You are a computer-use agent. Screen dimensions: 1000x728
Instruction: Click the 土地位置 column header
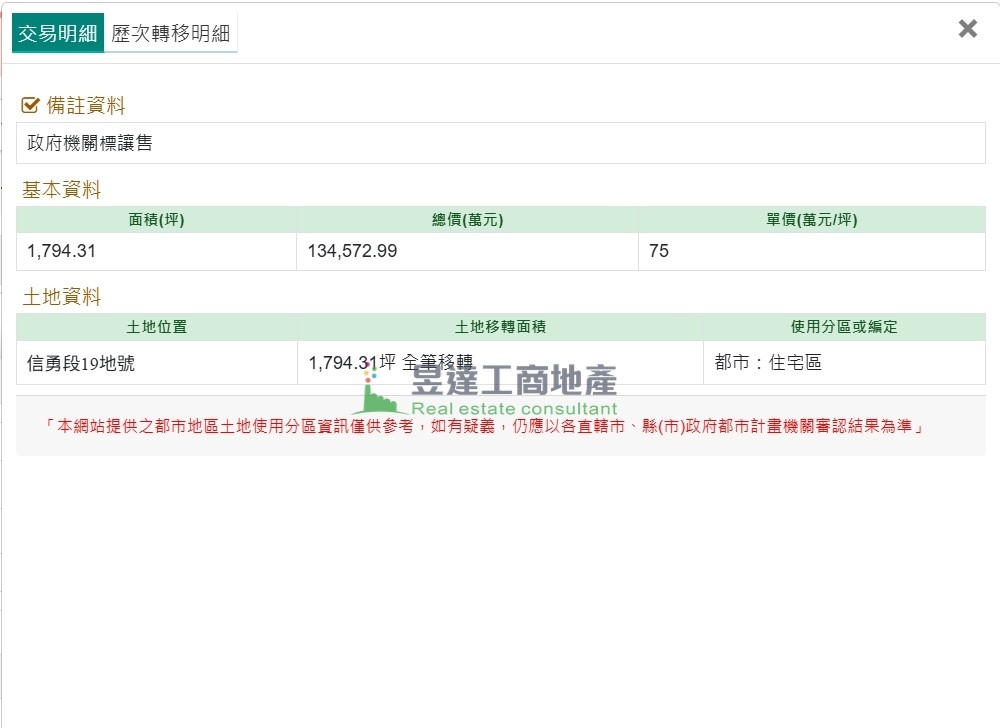pyautogui.click(x=156, y=327)
